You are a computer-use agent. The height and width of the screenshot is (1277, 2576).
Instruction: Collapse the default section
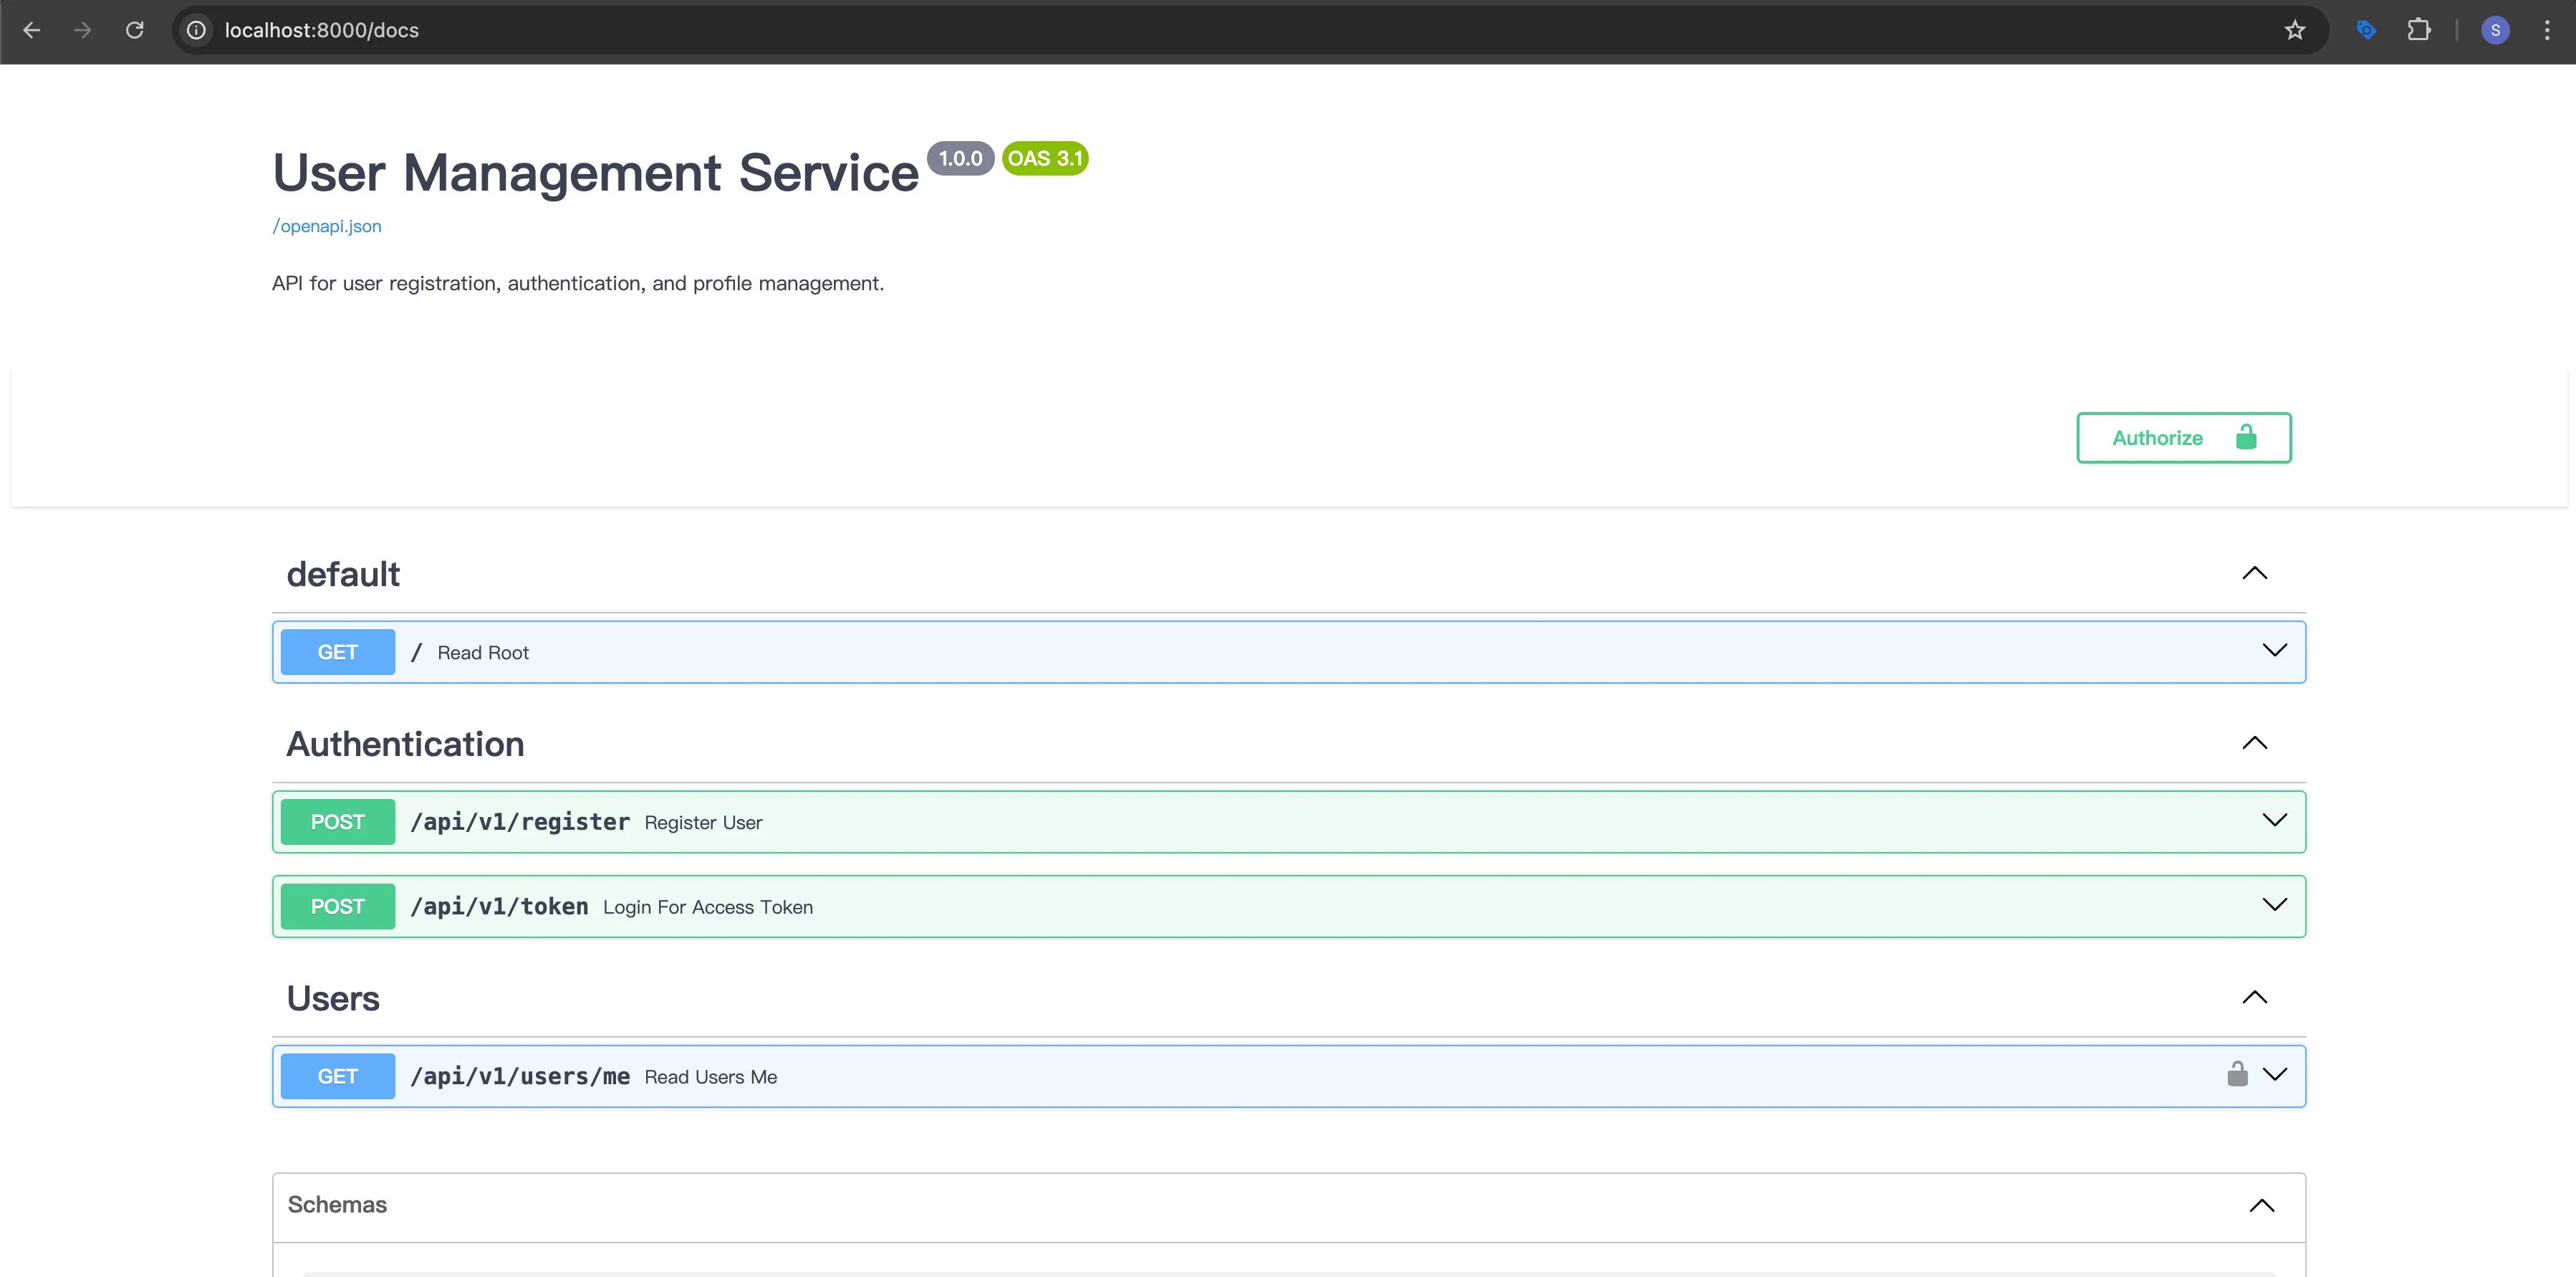2254,573
